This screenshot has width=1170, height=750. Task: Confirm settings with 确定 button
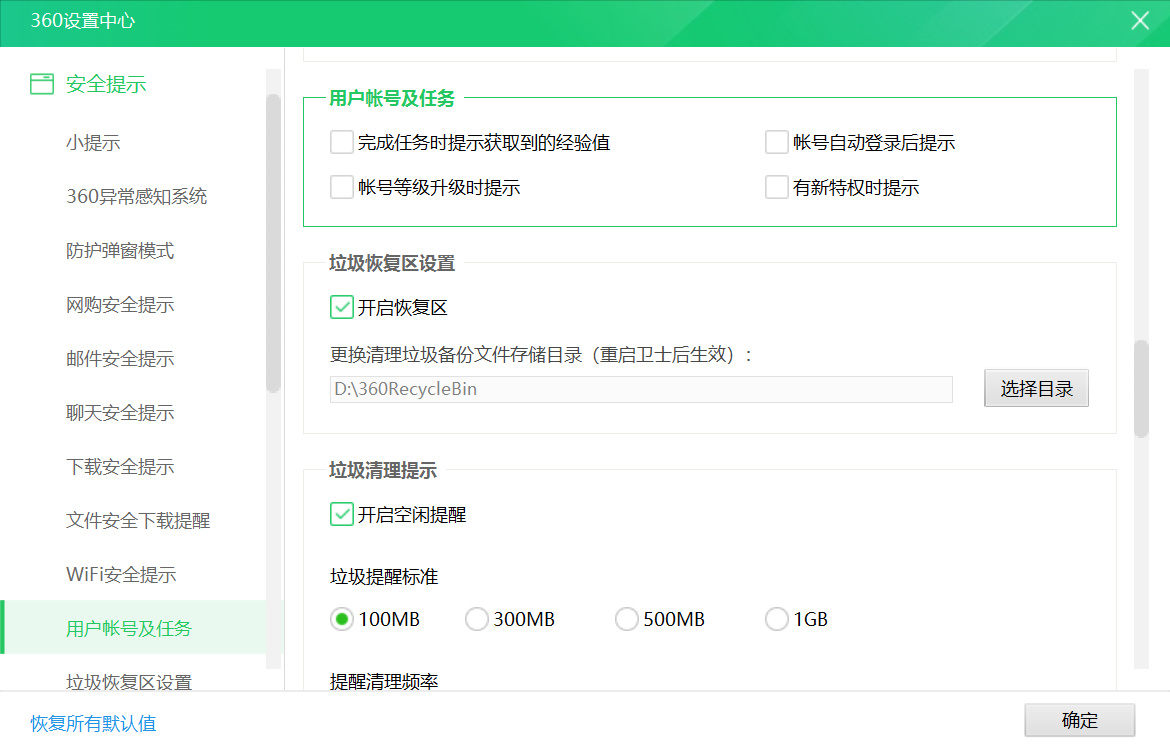click(x=1080, y=720)
